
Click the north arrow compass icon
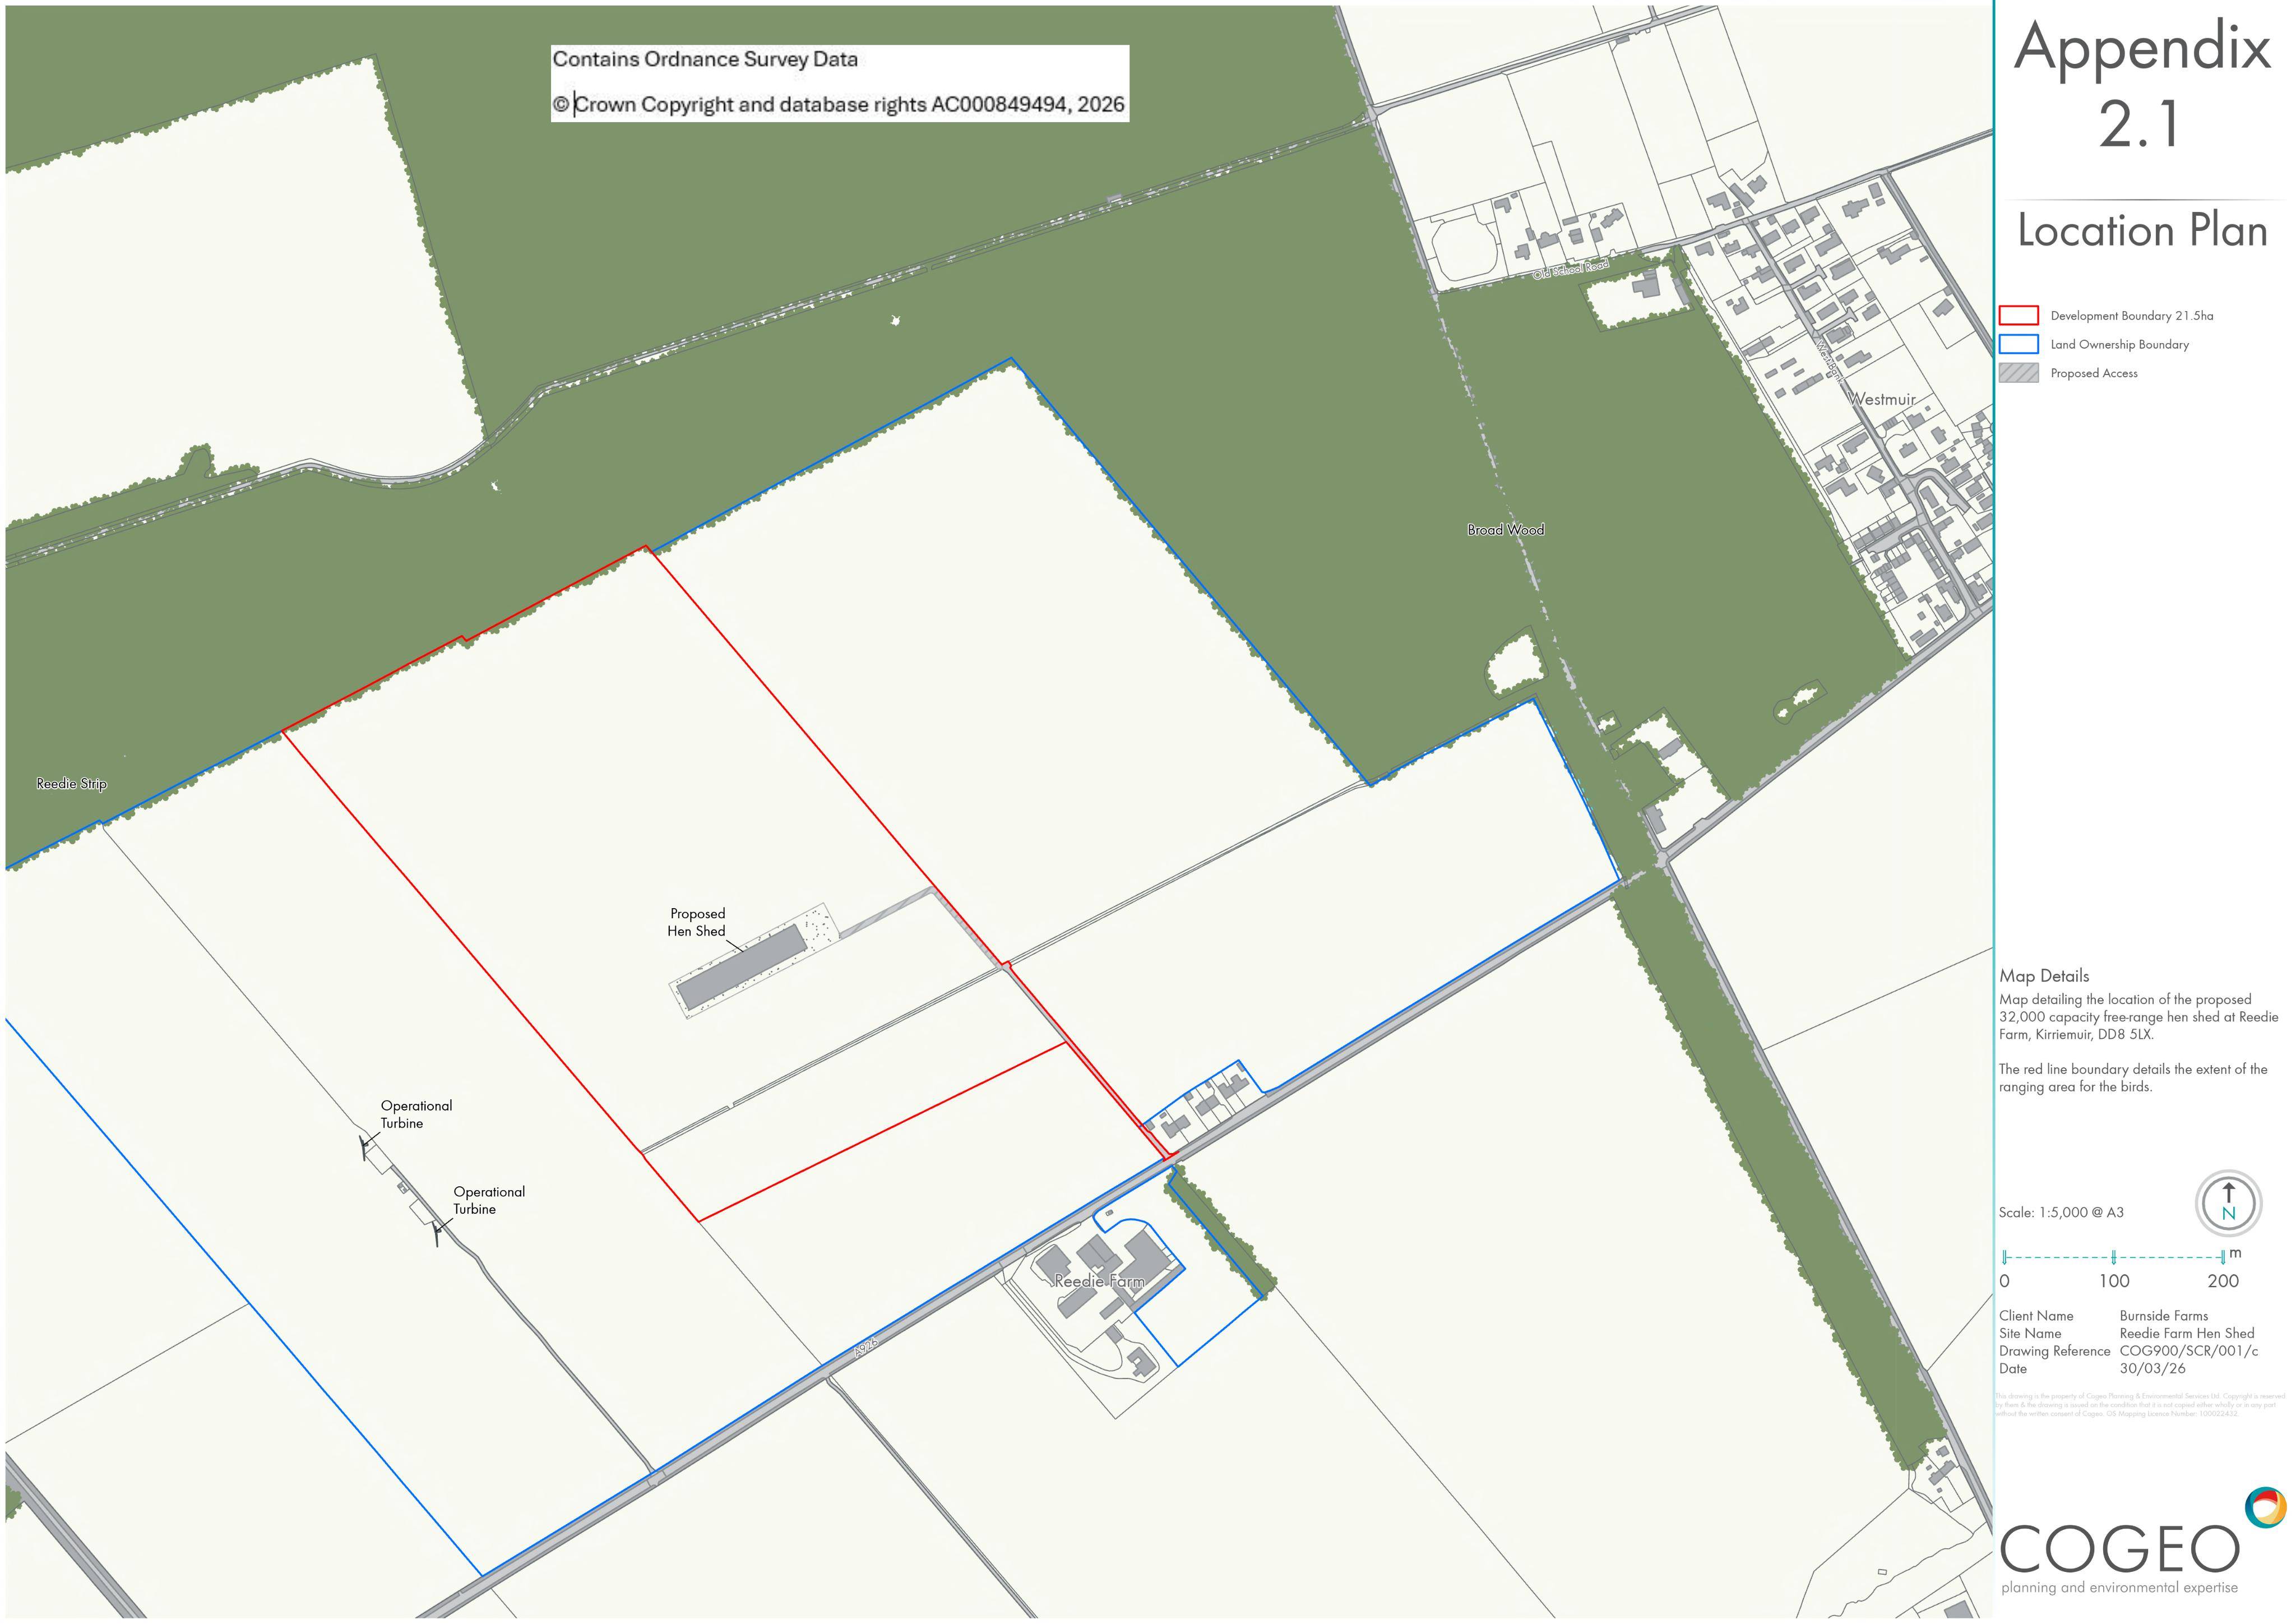click(2228, 1203)
